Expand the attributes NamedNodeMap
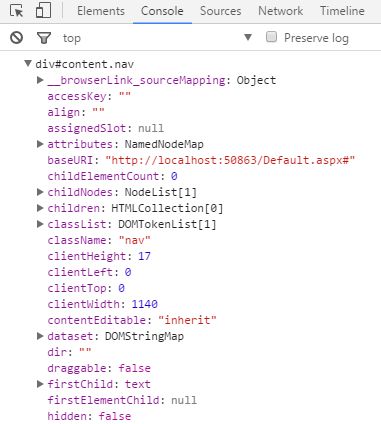381x424 pixels. [40, 144]
